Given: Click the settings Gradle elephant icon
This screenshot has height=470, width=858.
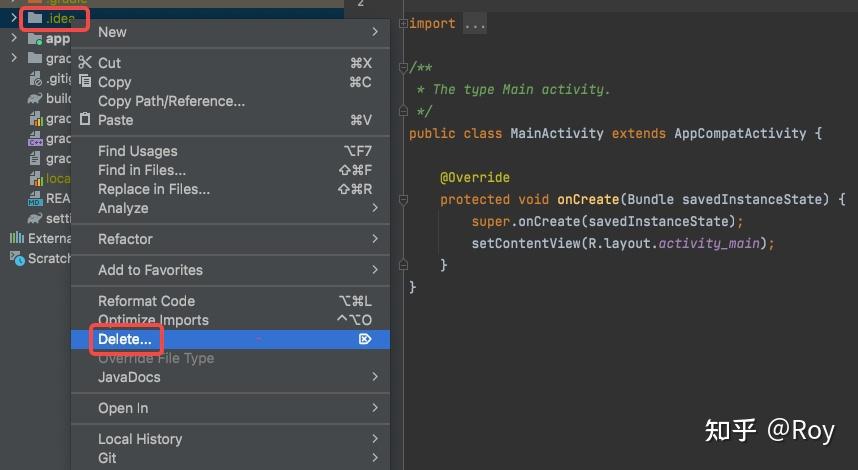Looking at the screenshot, I should point(35,218).
